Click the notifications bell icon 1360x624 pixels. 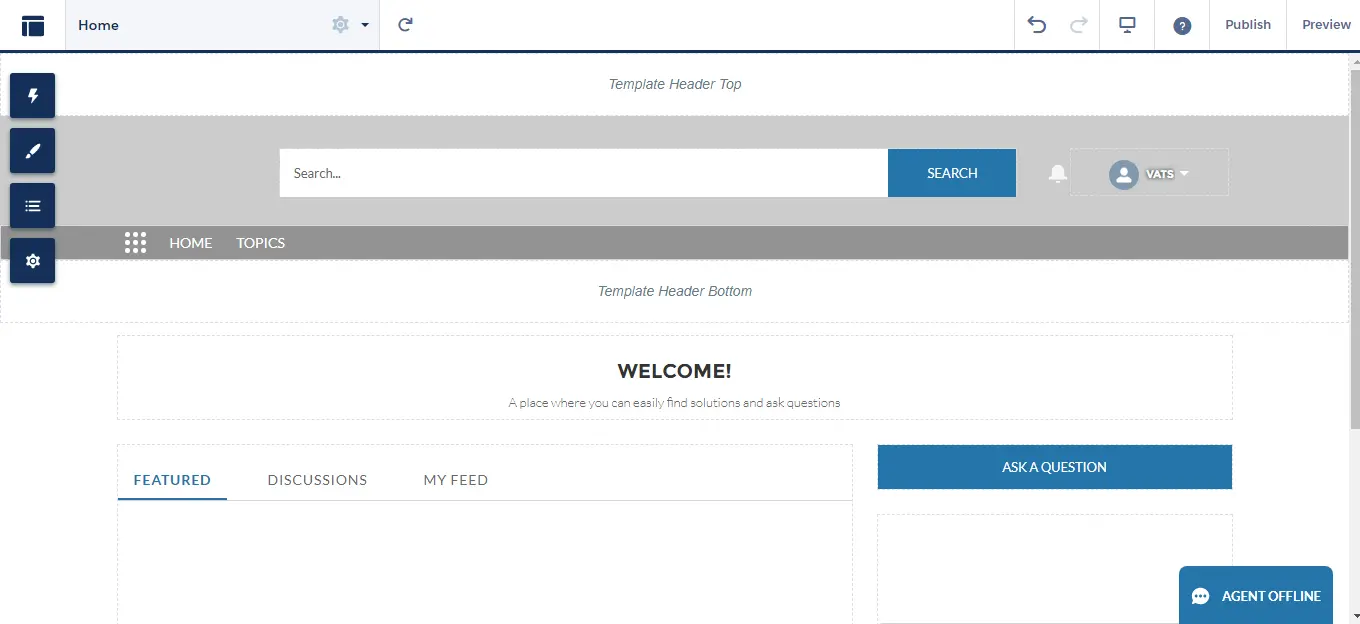1057,174
